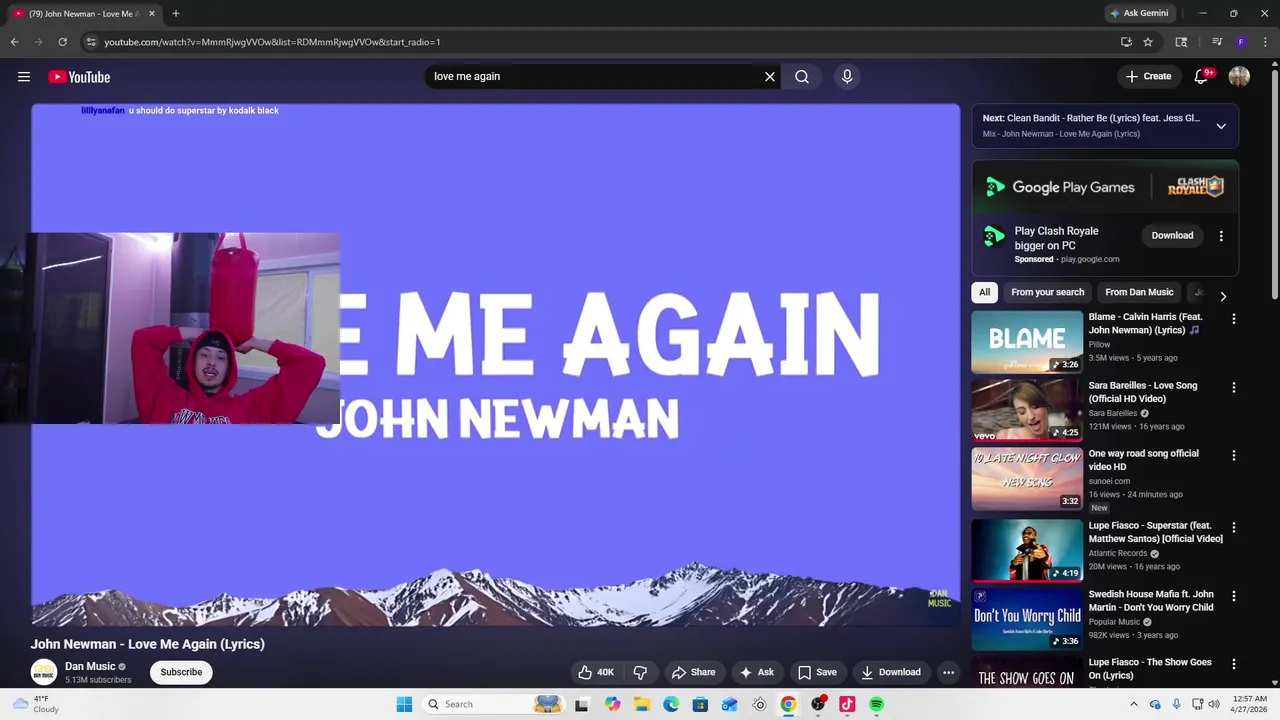Open account avatar menu on YouTube
This screenshot has width=1280, height=720.
click(1239, 76)
